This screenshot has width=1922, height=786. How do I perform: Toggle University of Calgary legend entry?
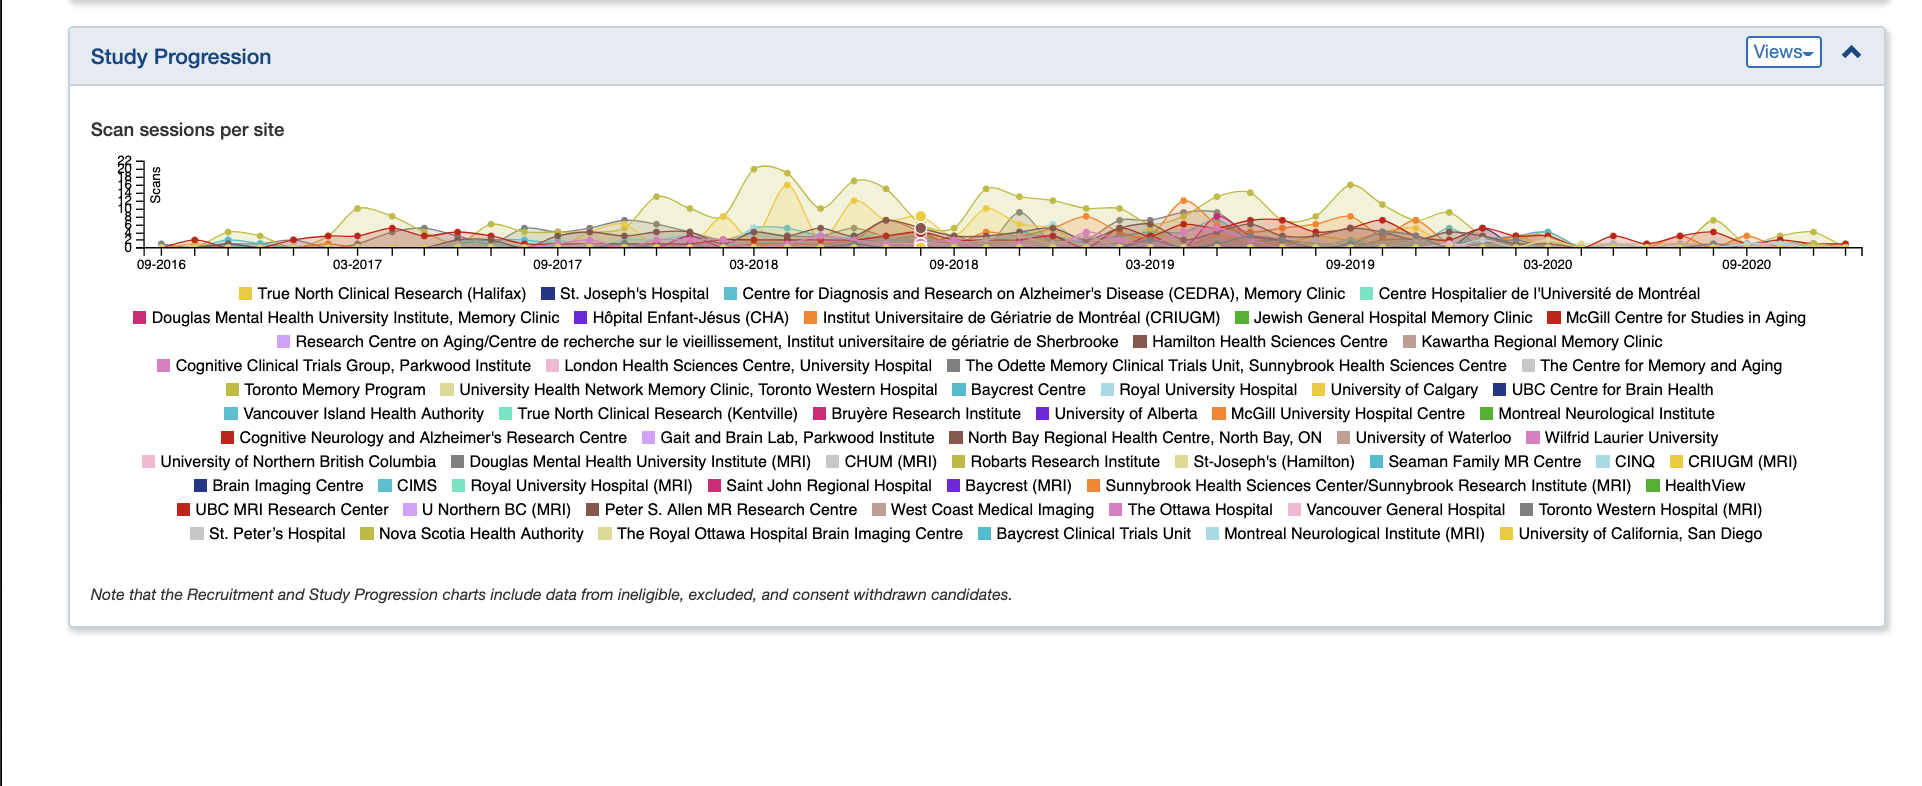click(x=1395, y=390)
